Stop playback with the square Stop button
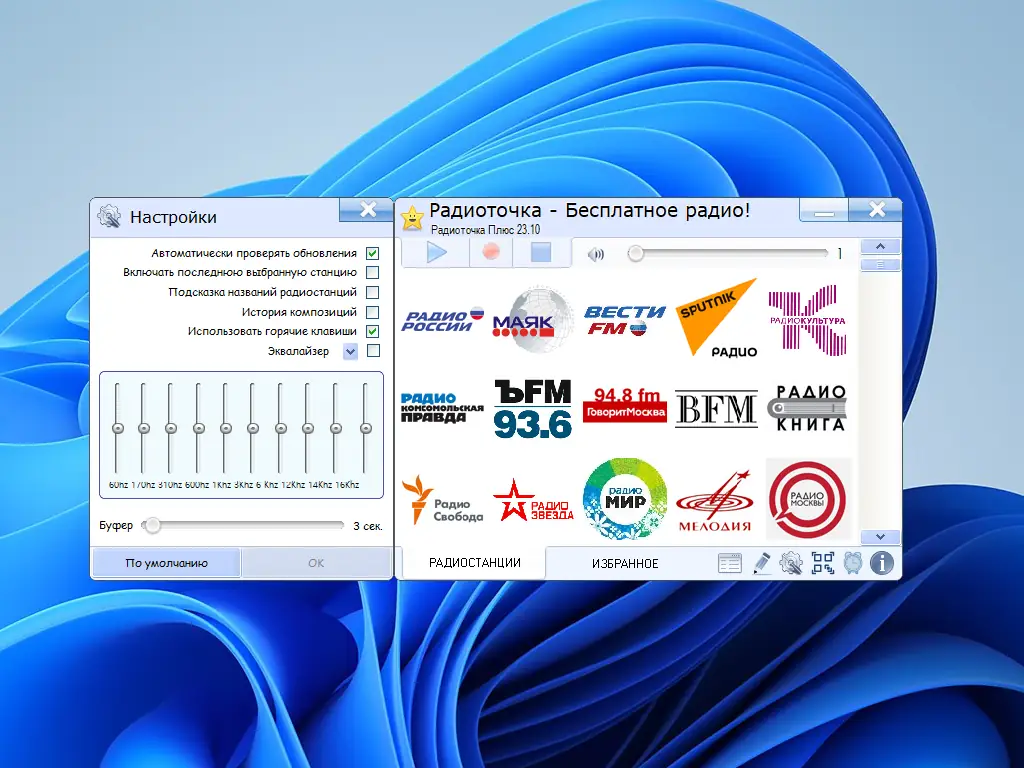The height and width of the screenshot is (768, 1024). point(541,252)
